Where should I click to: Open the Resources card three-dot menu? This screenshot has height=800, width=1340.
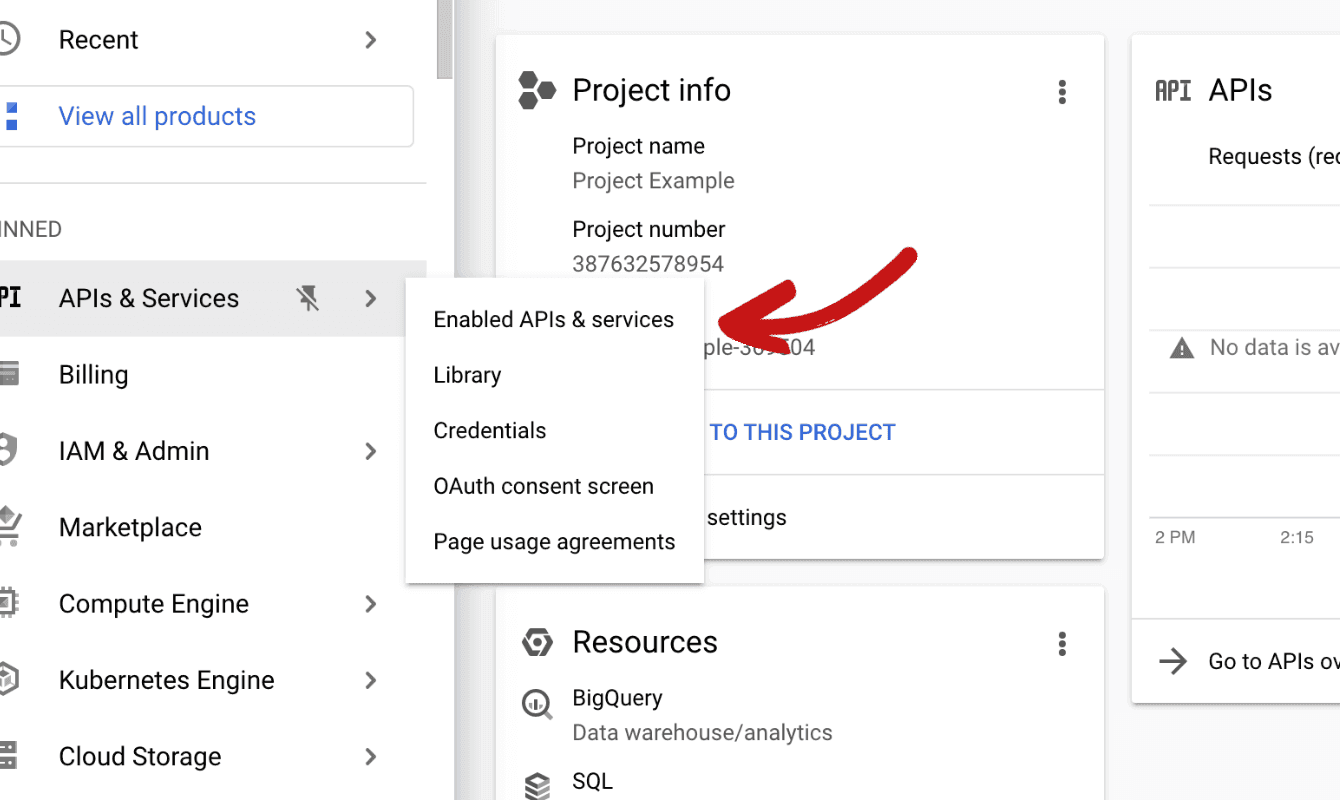[1062, 643]
